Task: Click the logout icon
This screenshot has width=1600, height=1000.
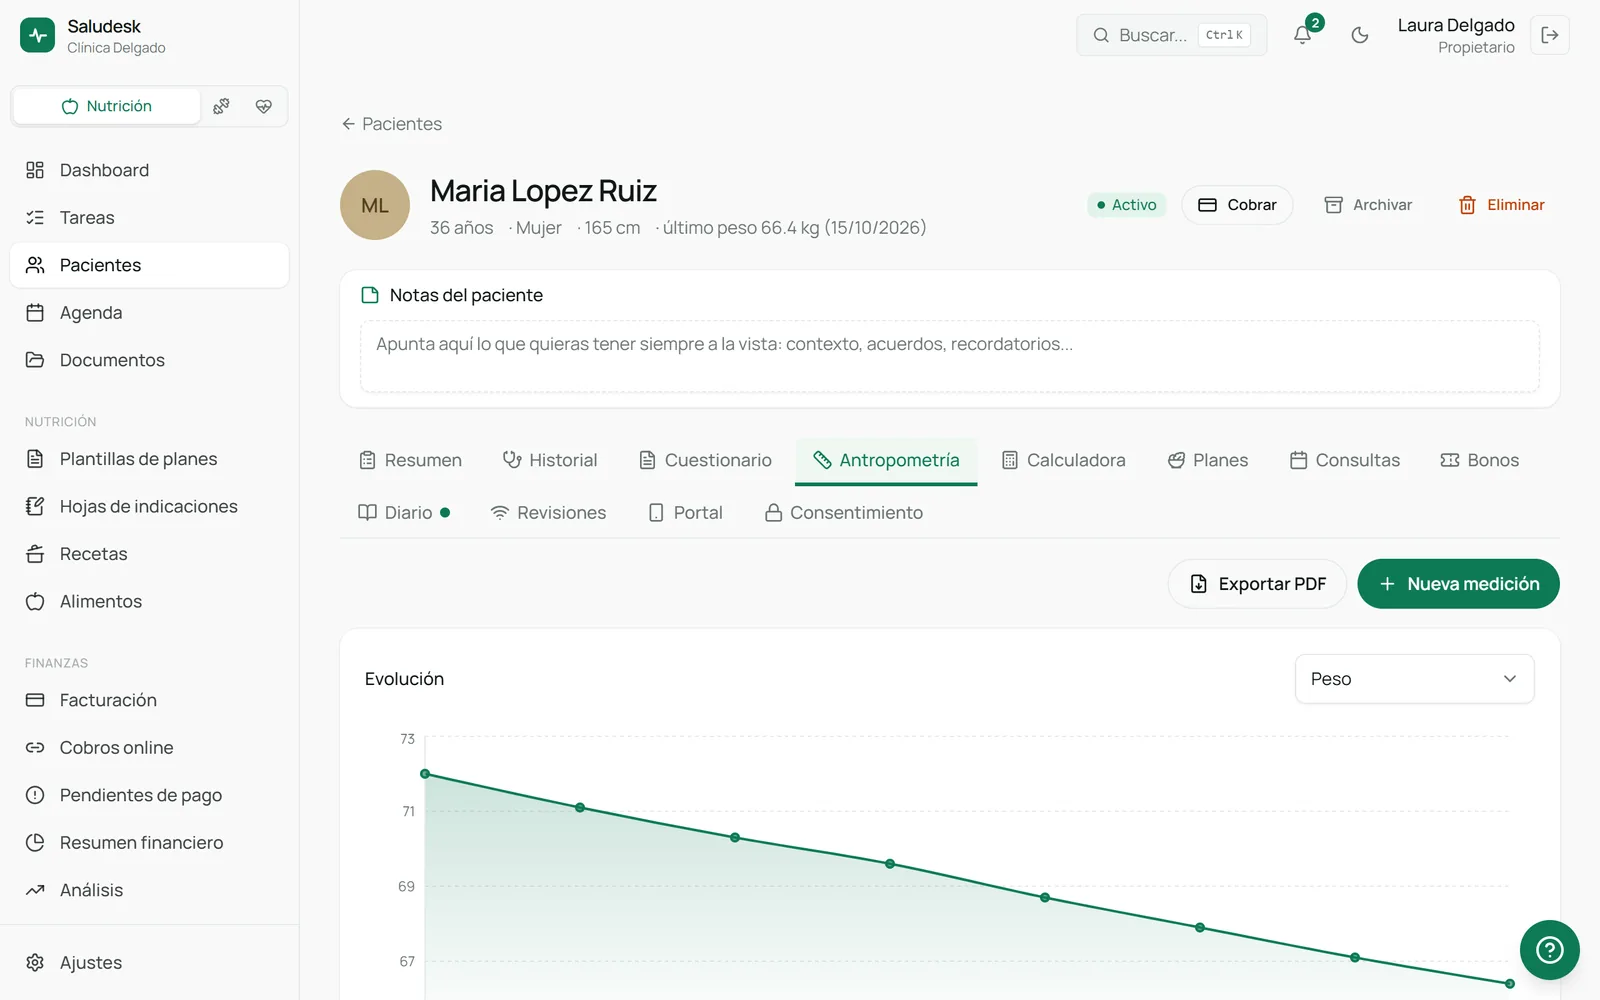Action: (1549, 35)
